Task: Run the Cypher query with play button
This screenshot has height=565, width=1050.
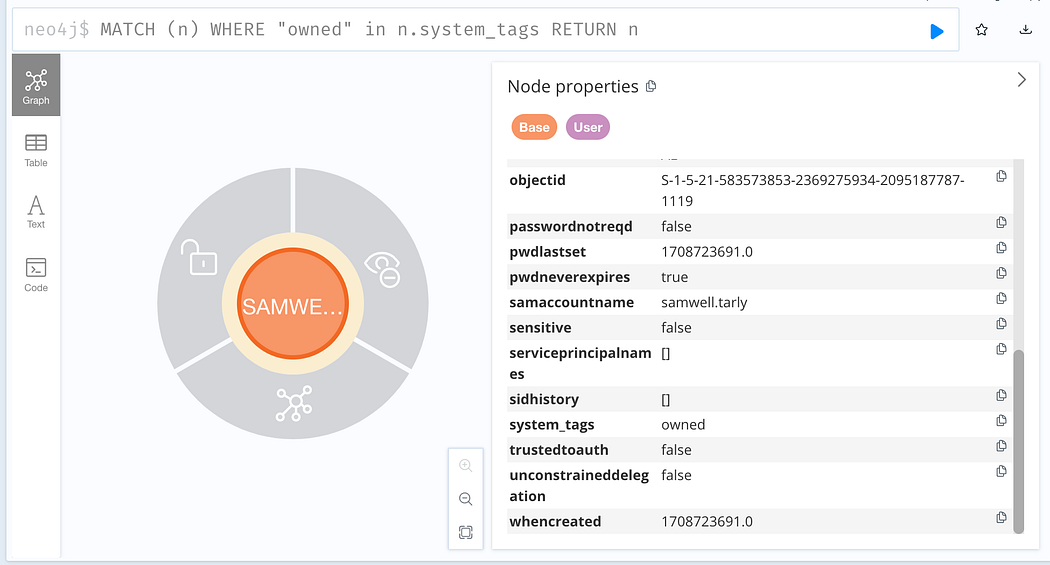Action: (936, 31)
